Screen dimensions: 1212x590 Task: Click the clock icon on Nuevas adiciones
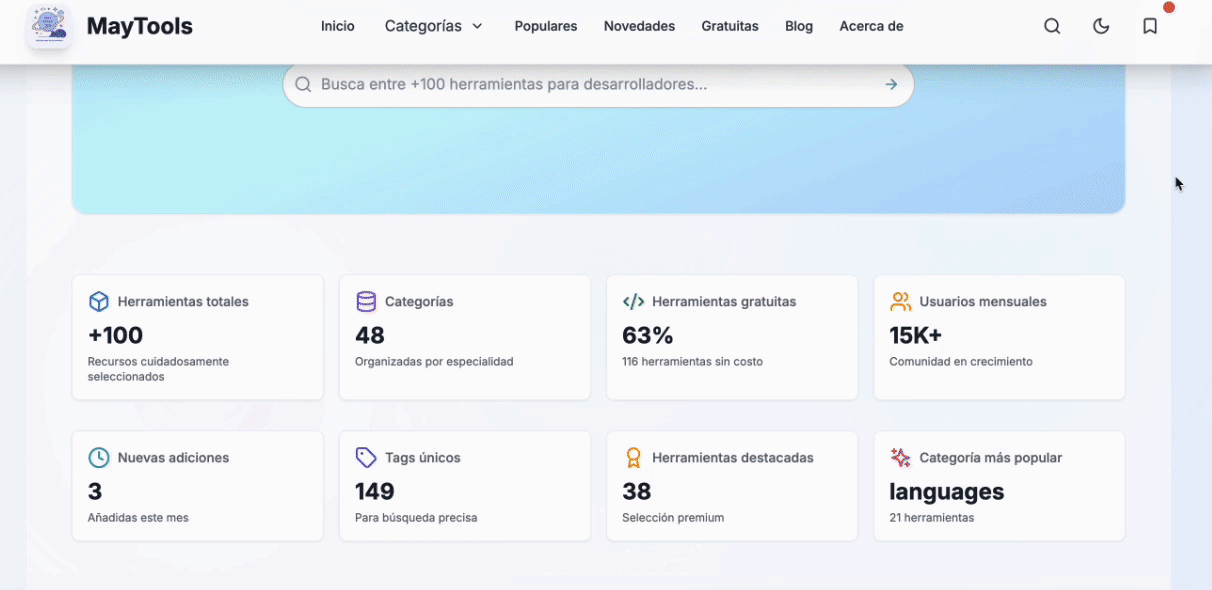click(99, 457)
